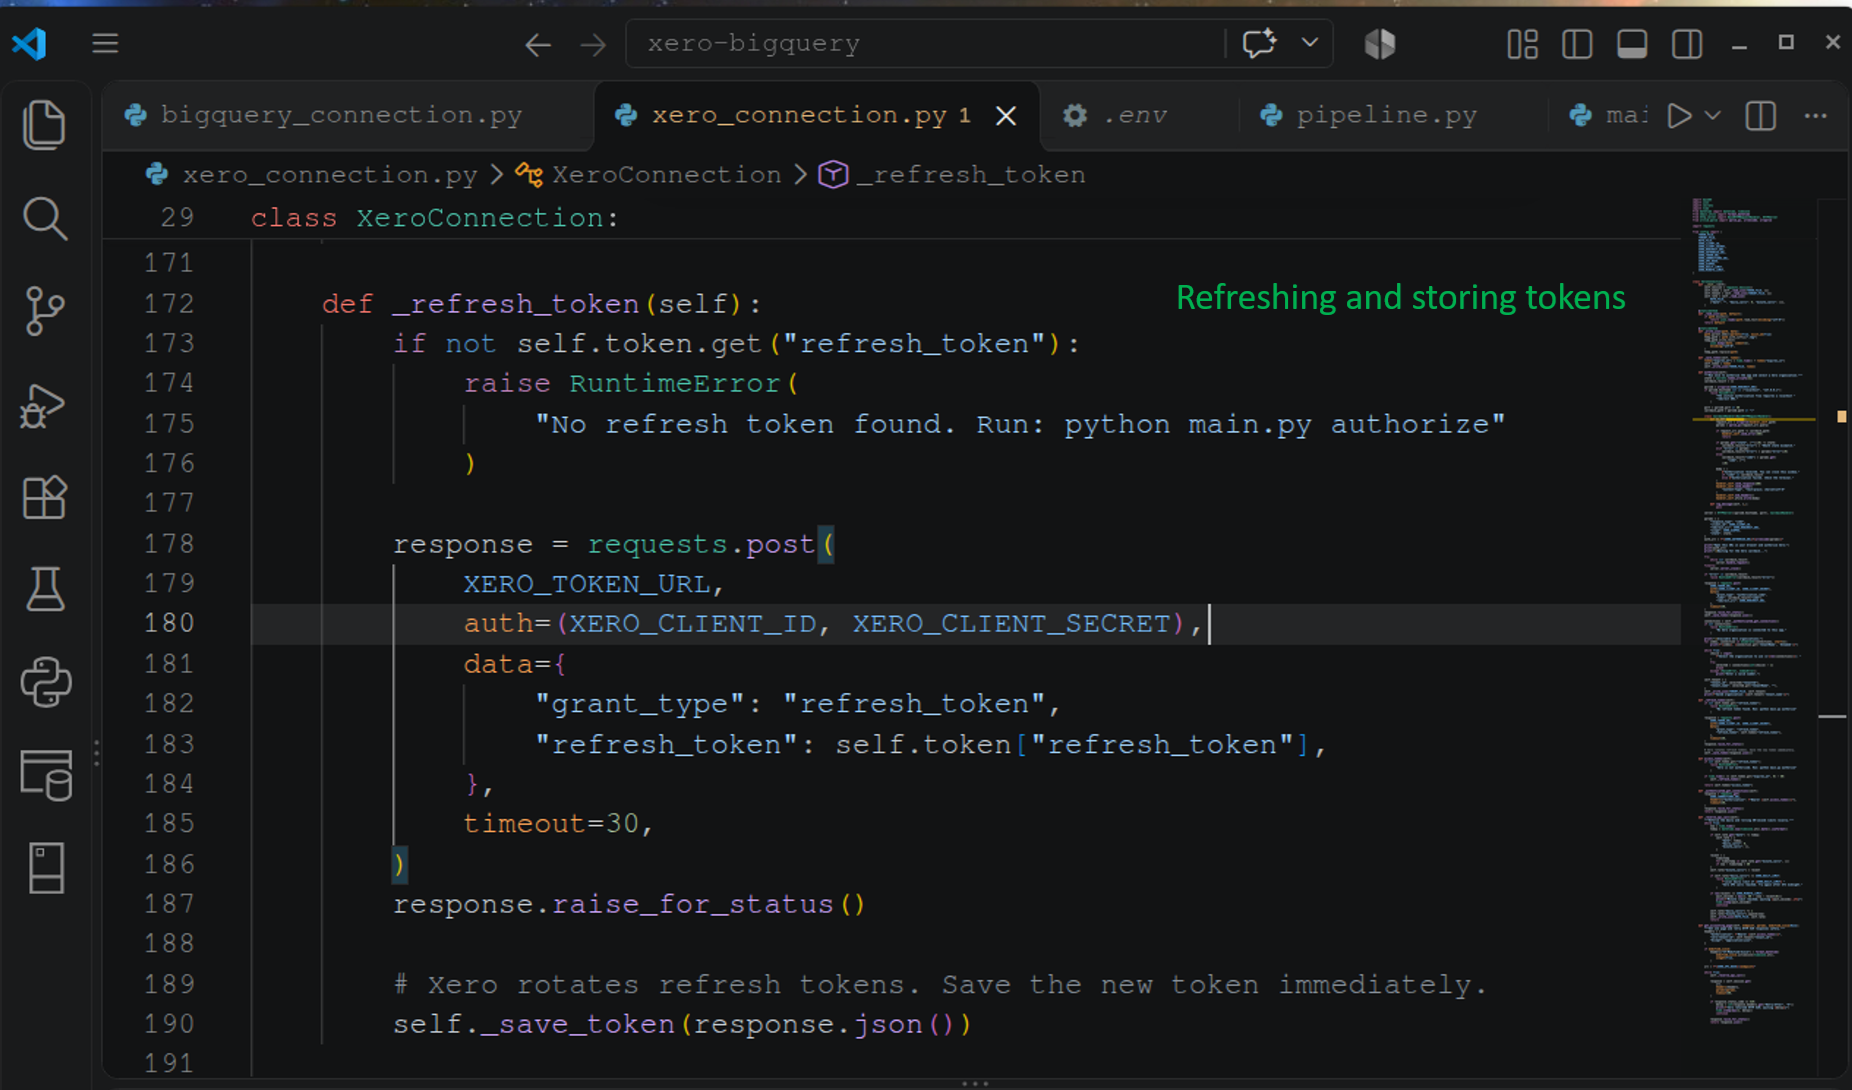Image resolution: width=1852 pixels, height=1090 pixels.
Task: Click the code minimap
Action: click(1754, 612)
